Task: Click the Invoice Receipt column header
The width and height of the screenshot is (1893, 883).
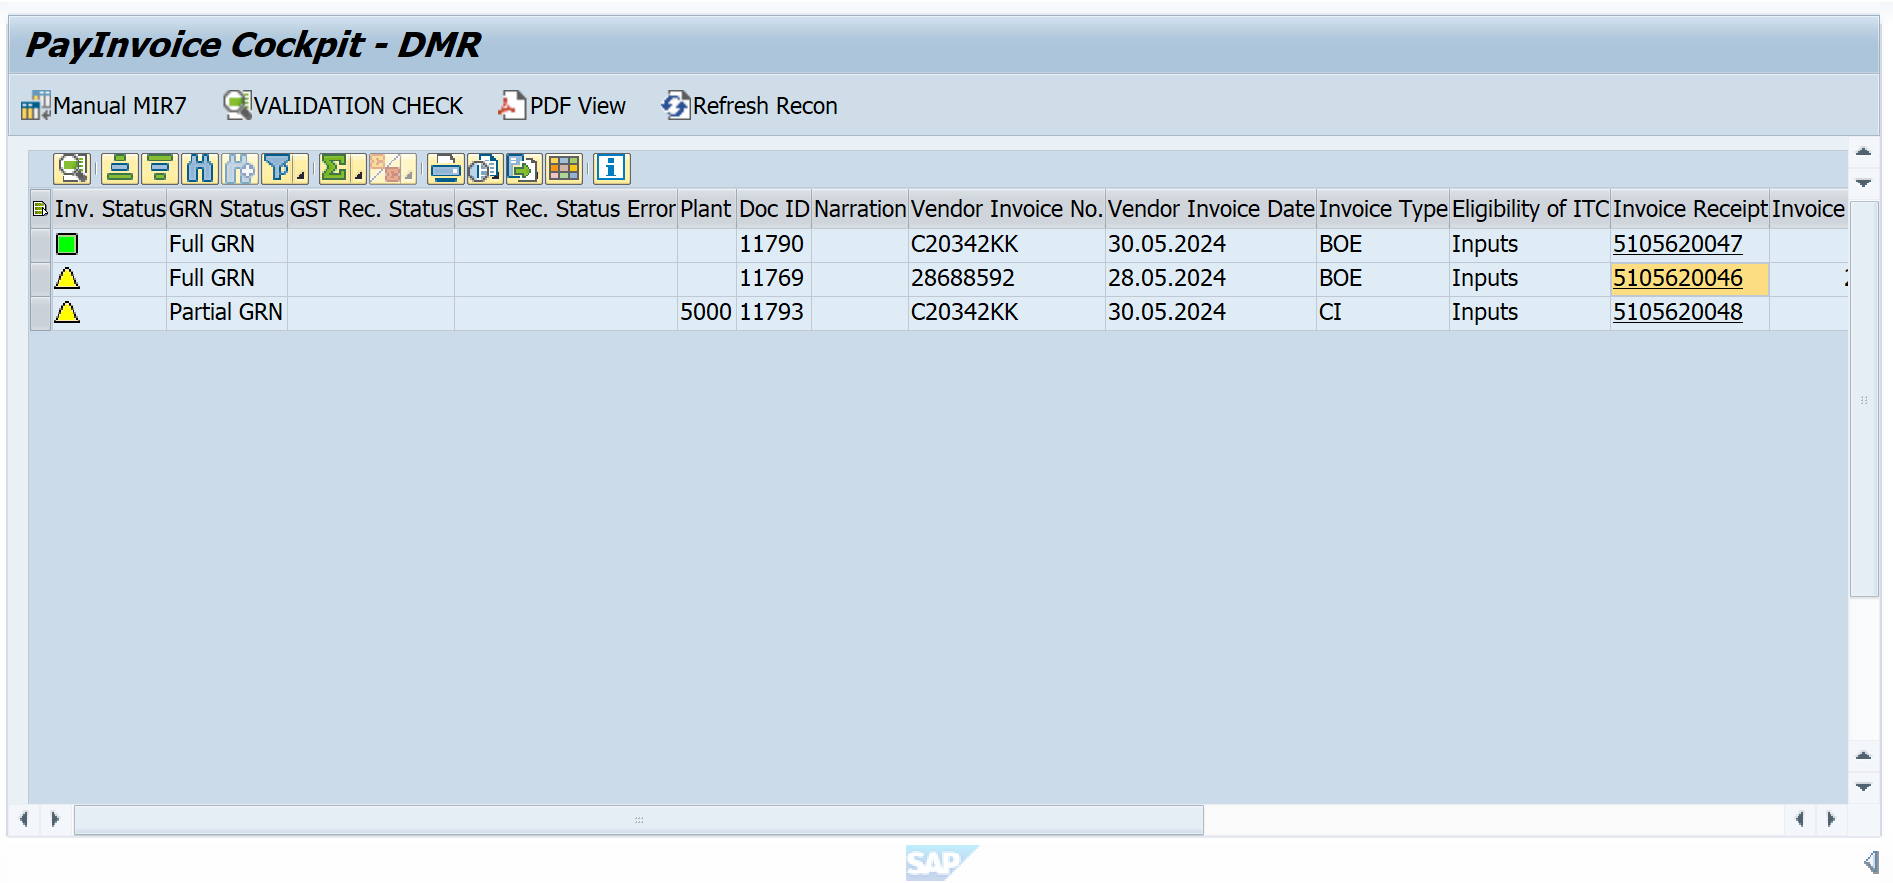Action: [1690, 208]
